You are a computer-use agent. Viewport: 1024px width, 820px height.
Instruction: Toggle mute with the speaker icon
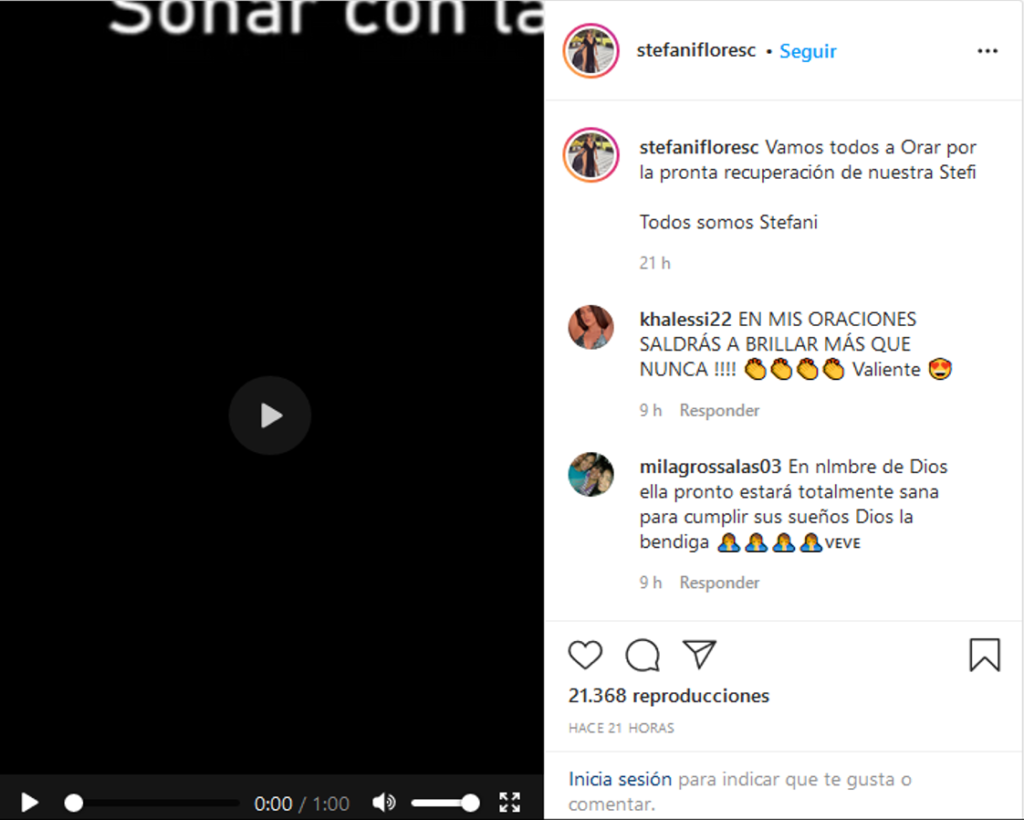pyautogui.click(x=384, y=802)
